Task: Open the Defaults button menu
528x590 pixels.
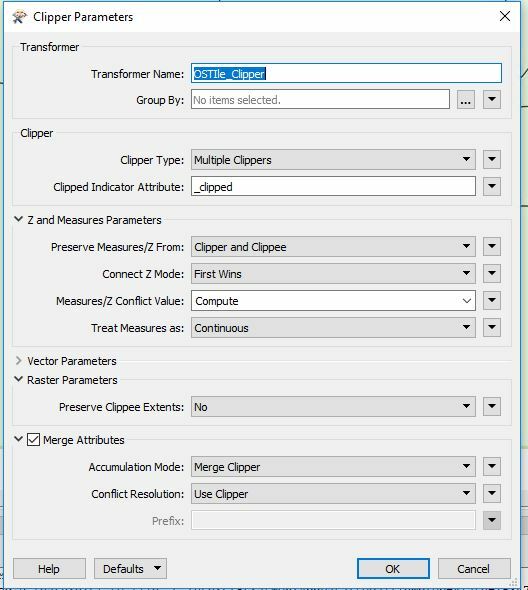Action: pyautogui.click(x=130, y=569)
